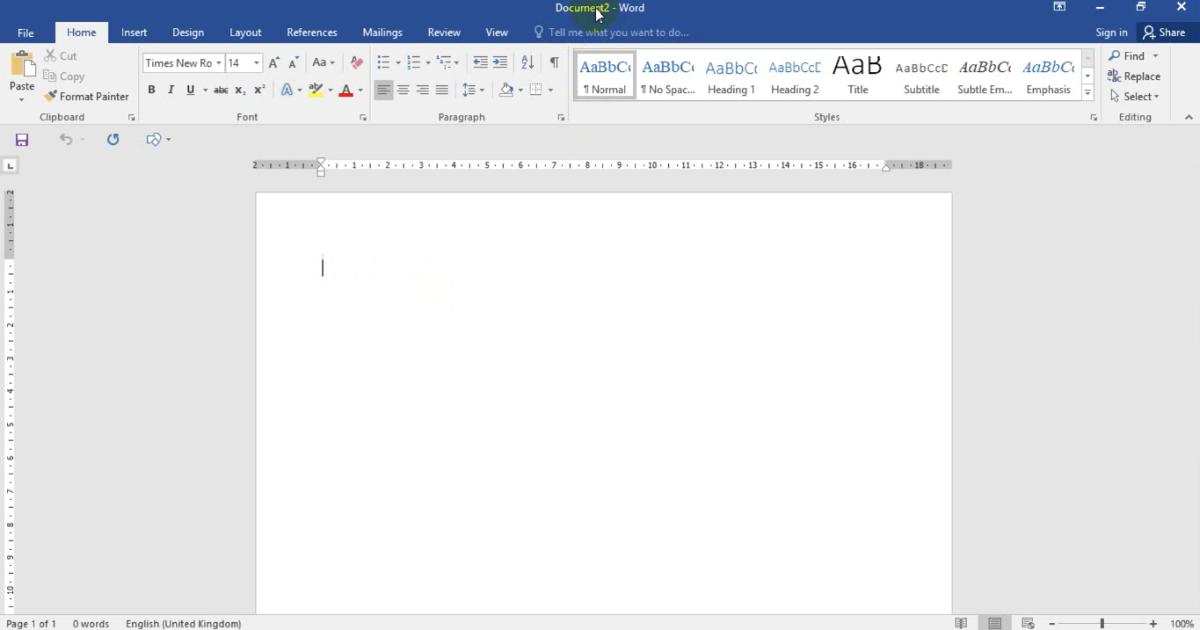This screenshot has height=630, width=1200.
Task: Open the font size dropdown
Action: pyautogui.click(x=257, y=63)
